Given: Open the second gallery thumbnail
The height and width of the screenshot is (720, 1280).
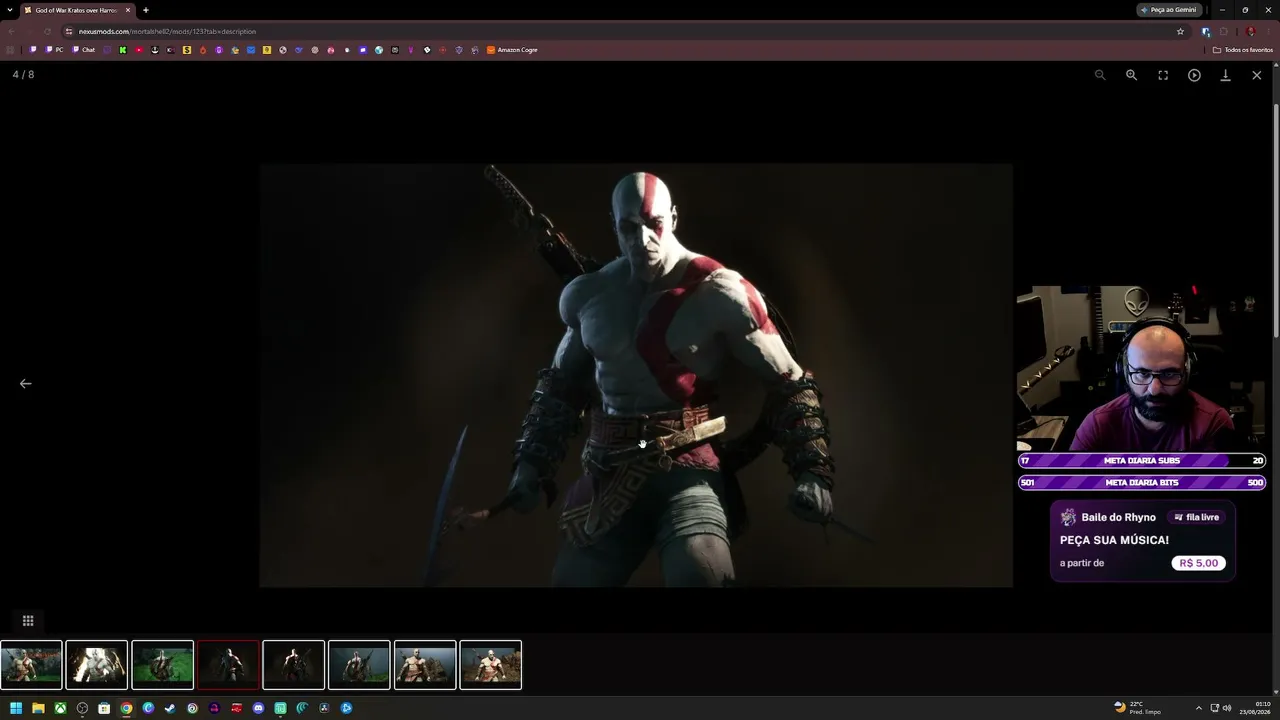Looking at the screenshot, I should (97, 665).
